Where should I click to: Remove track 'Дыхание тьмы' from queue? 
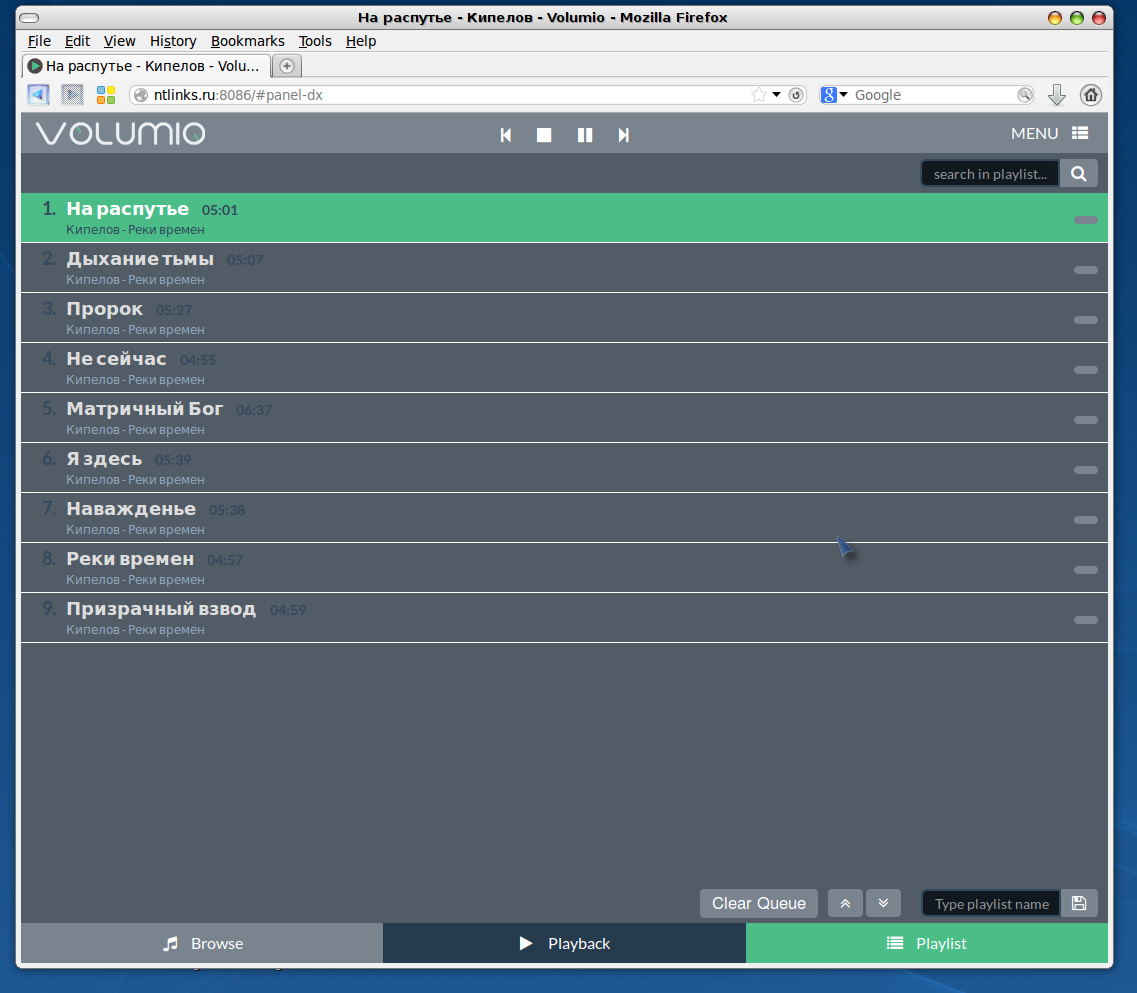tap(1086, 270)
